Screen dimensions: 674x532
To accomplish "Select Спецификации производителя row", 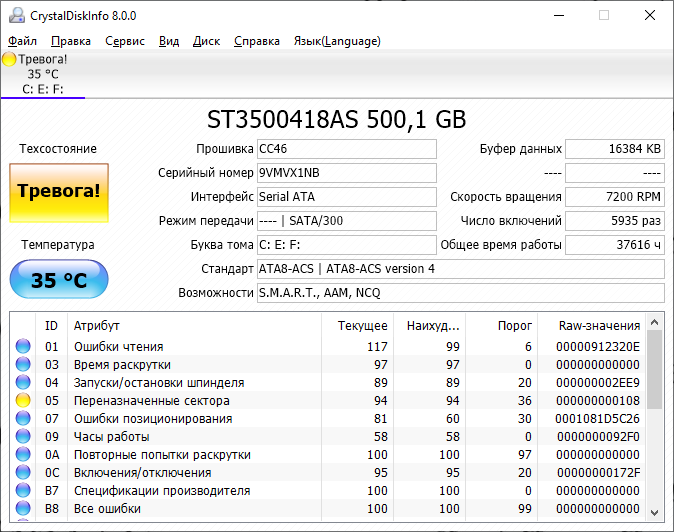I will pyautogui.click(x=328, y=491).
